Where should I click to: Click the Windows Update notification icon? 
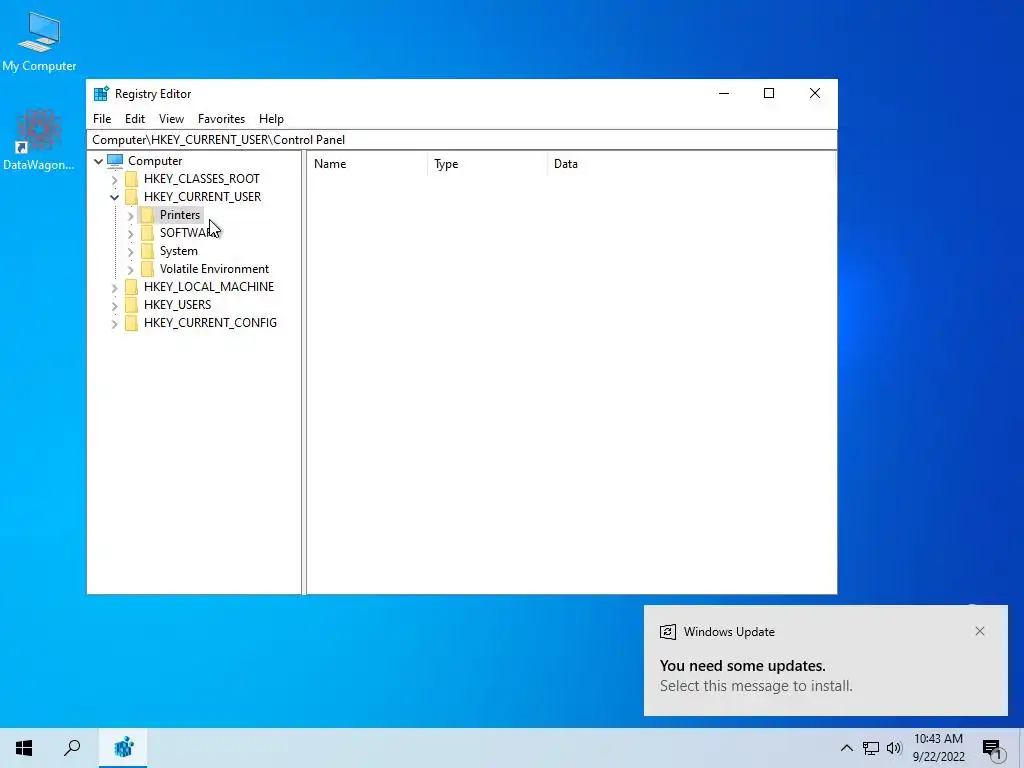(x=668, y=632)
